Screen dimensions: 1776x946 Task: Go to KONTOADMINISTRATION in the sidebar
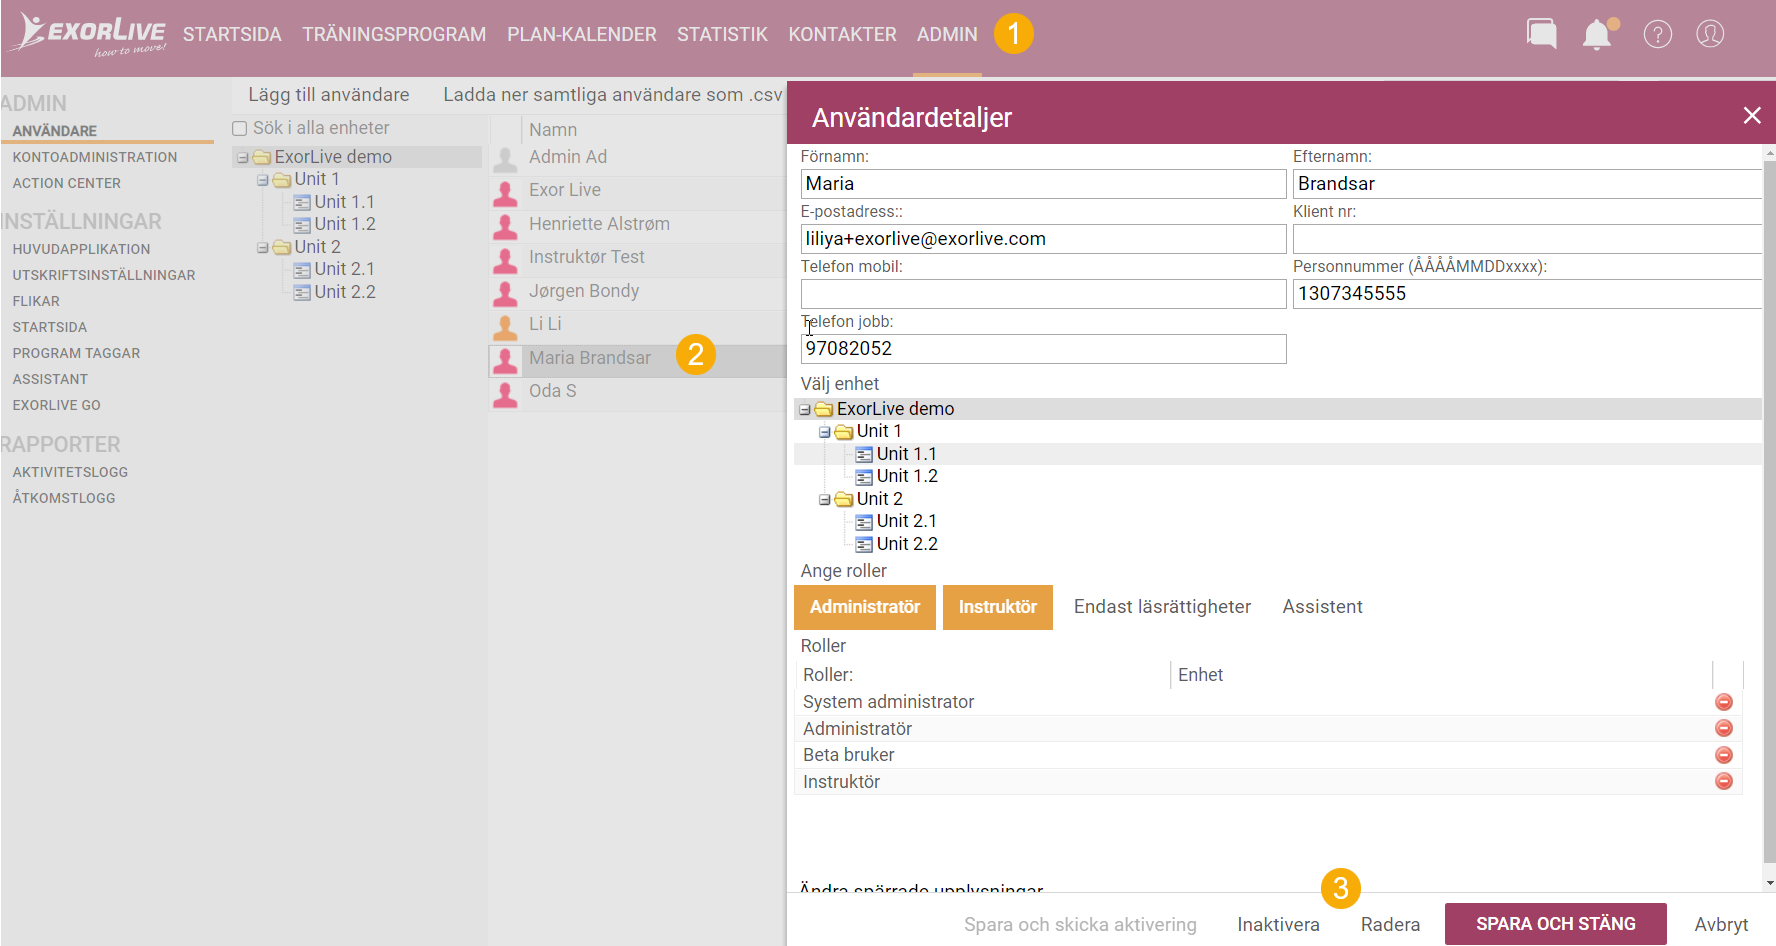[x=95, y=157]
